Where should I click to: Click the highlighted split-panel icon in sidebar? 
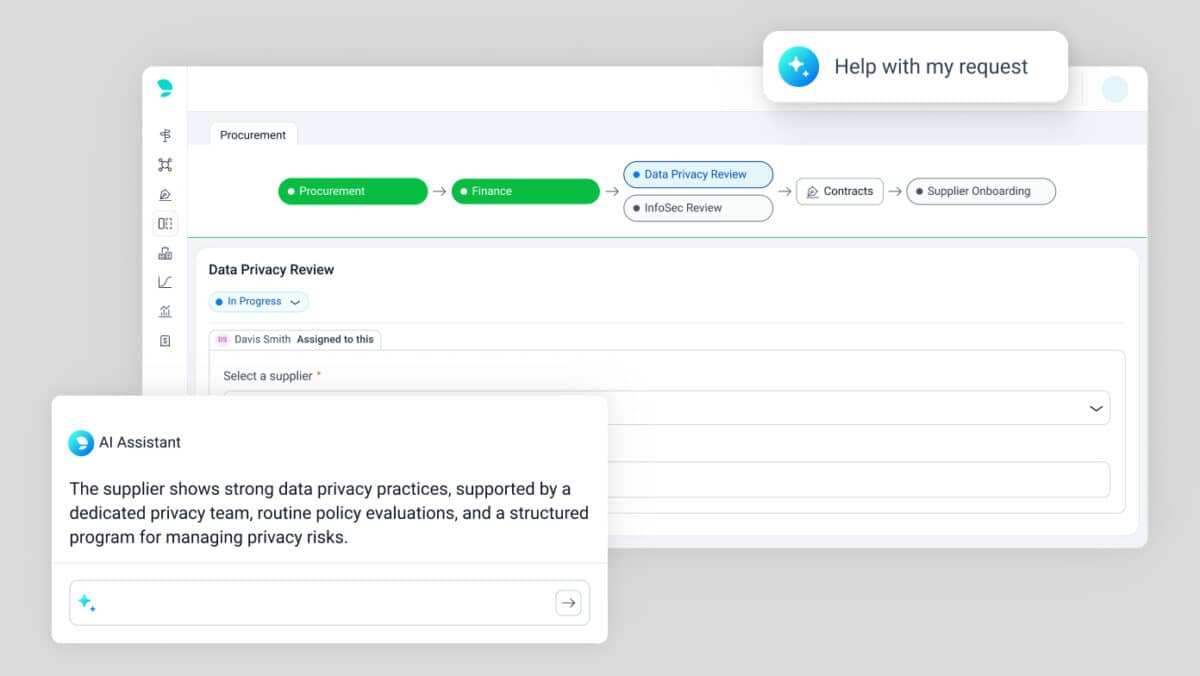(x=165, y=224)
